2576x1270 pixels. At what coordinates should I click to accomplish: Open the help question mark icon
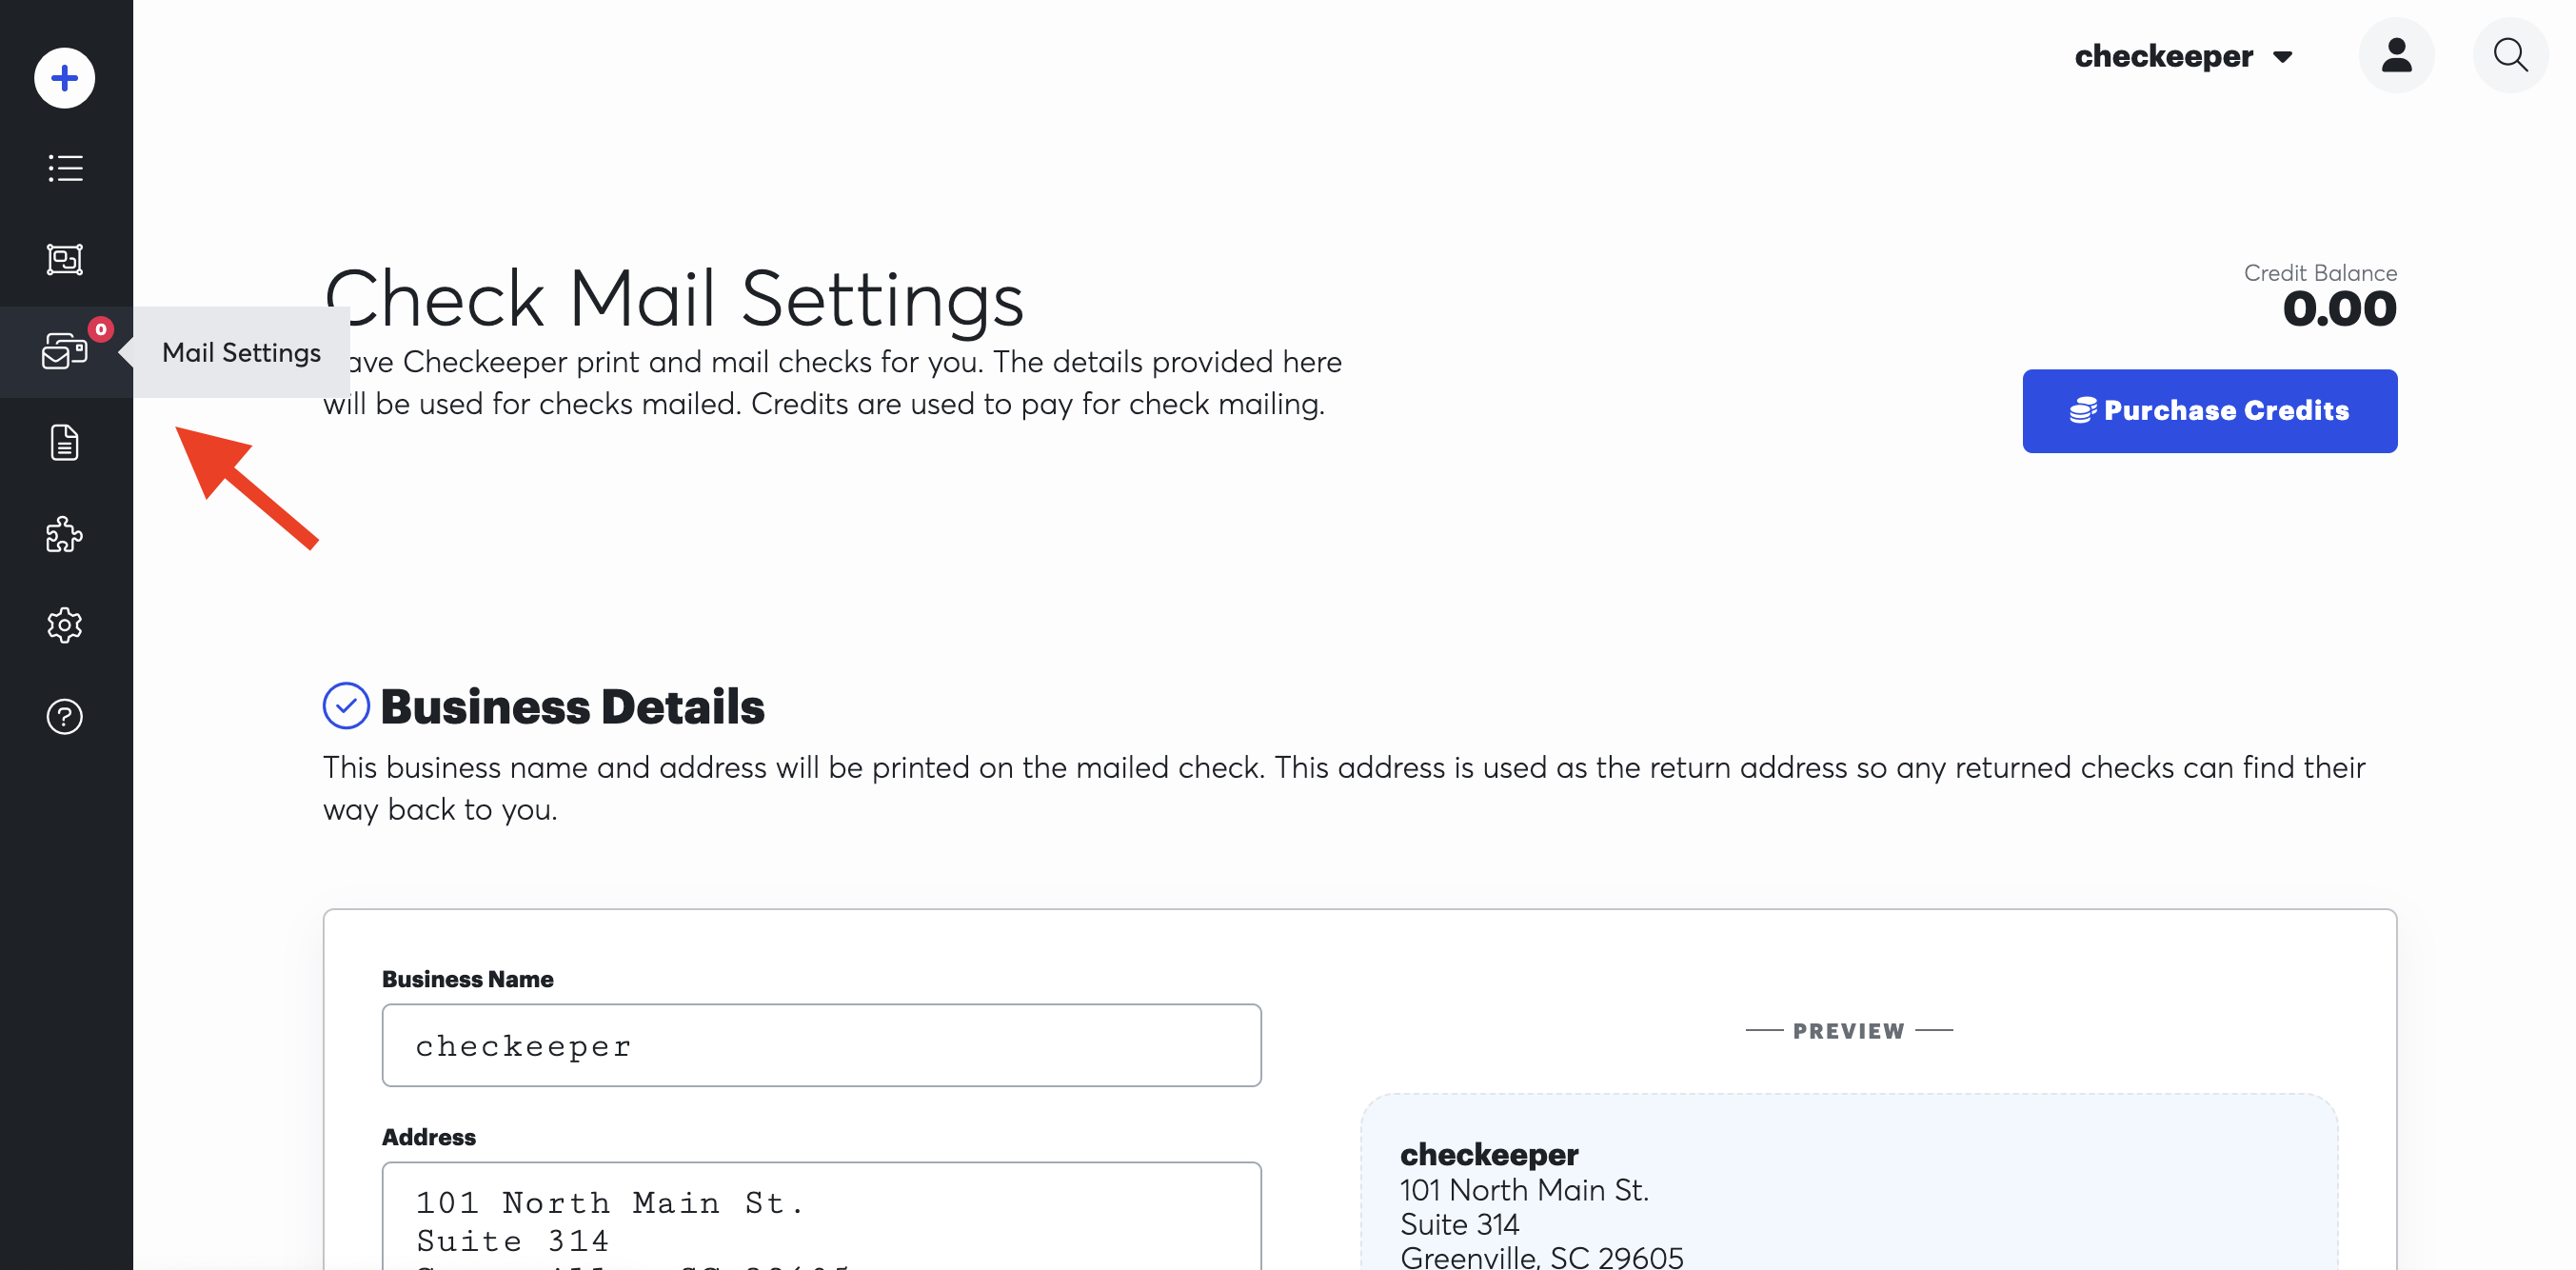pos(65,716)
